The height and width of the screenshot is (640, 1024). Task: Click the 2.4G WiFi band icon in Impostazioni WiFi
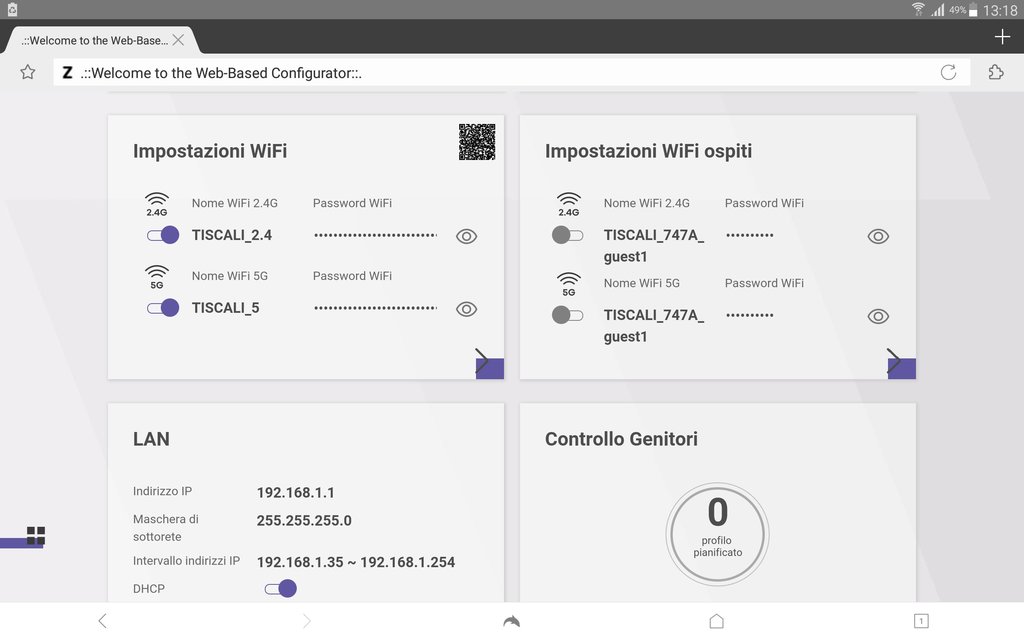157,204
